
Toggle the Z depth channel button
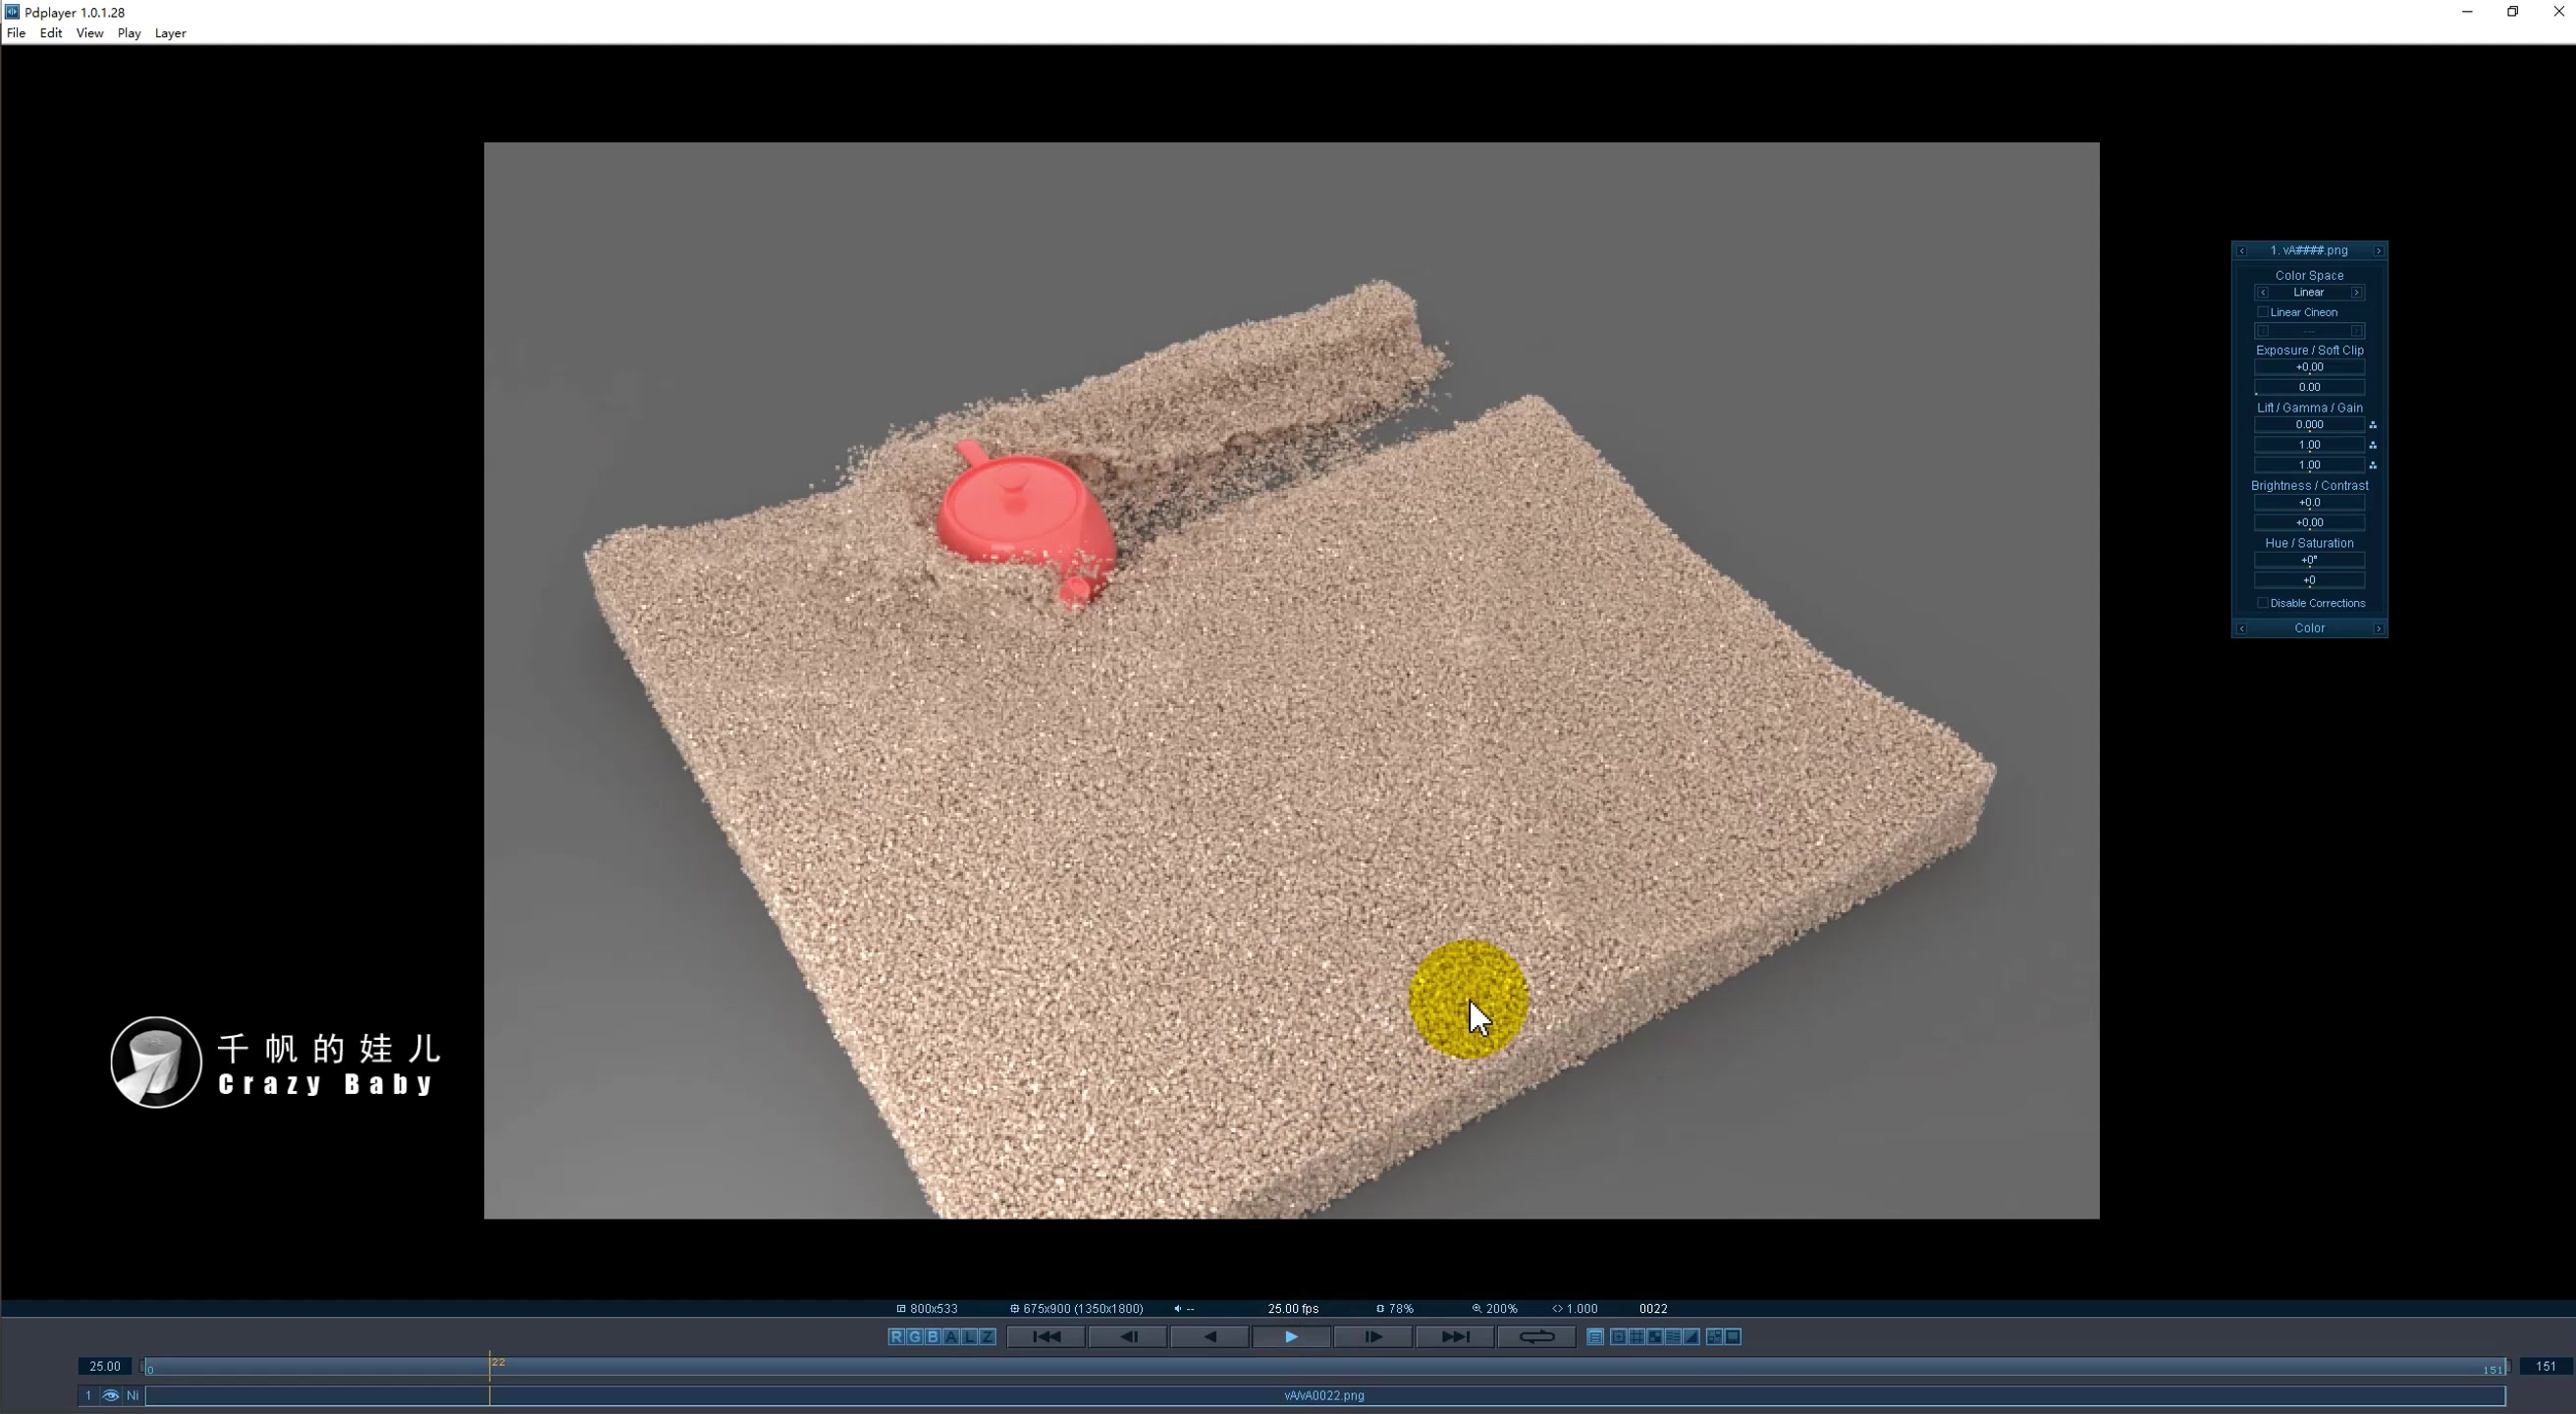point(987,1336)
